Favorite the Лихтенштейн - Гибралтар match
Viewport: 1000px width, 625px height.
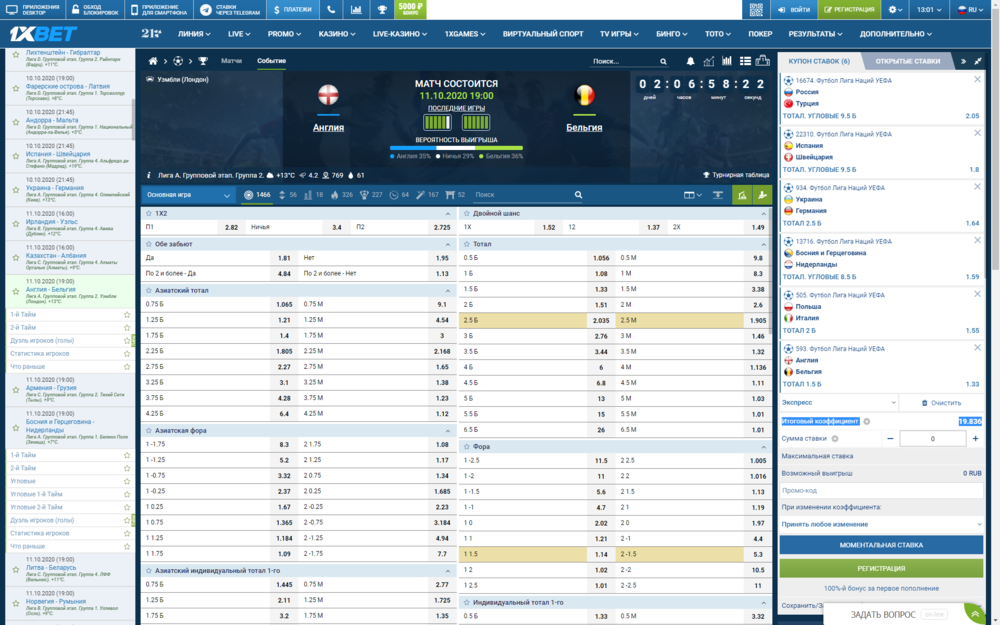pyautogui.click(x=16, y=55)
